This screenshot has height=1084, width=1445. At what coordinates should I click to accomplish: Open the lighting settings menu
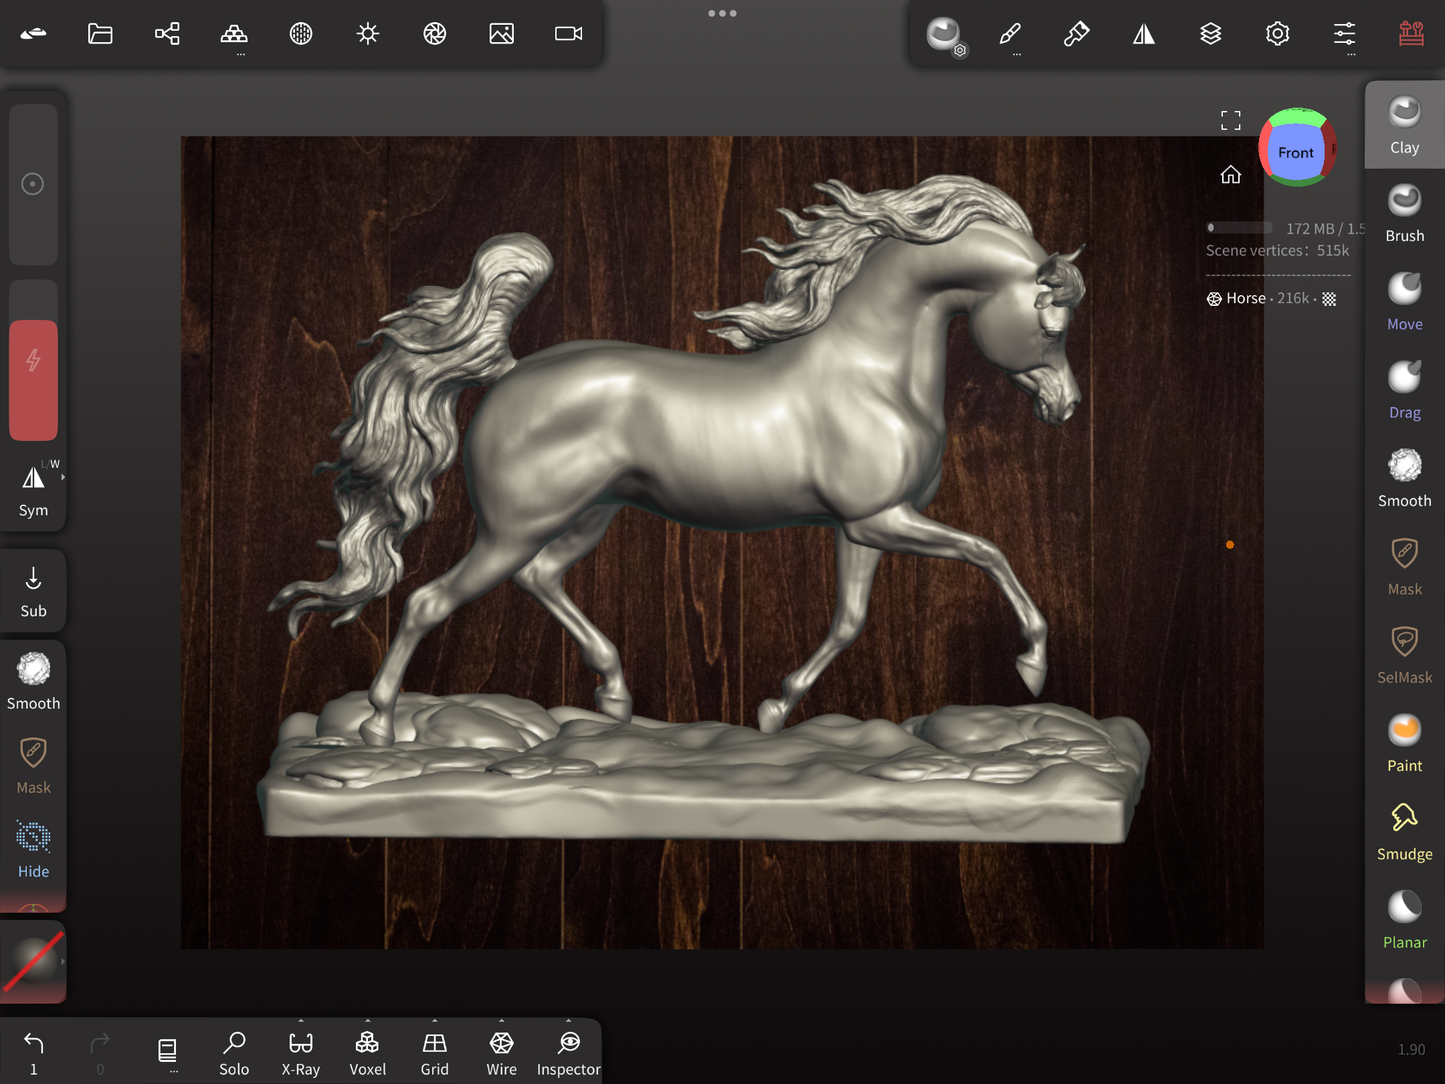point(367,34)
